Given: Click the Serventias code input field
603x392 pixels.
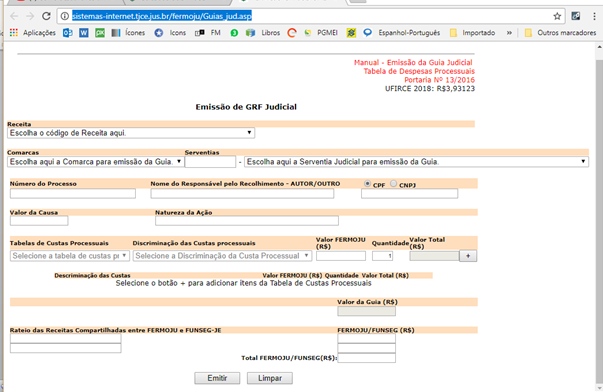Looking at the screenshot, I should [210, 162].
